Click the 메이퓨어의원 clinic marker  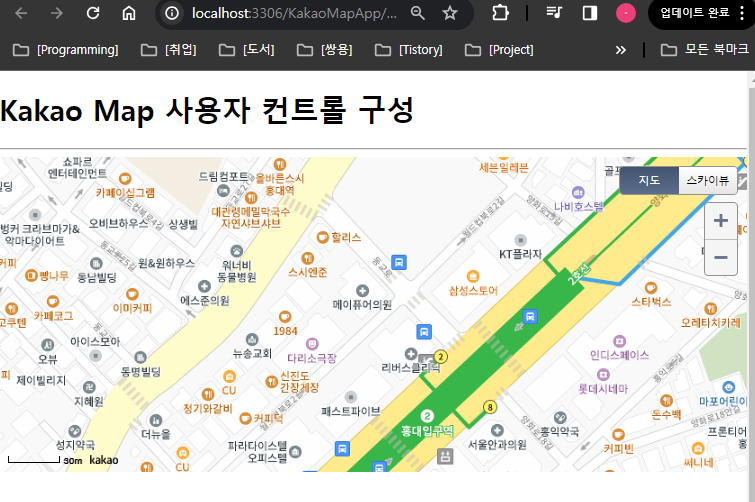(x=362, y=291)
